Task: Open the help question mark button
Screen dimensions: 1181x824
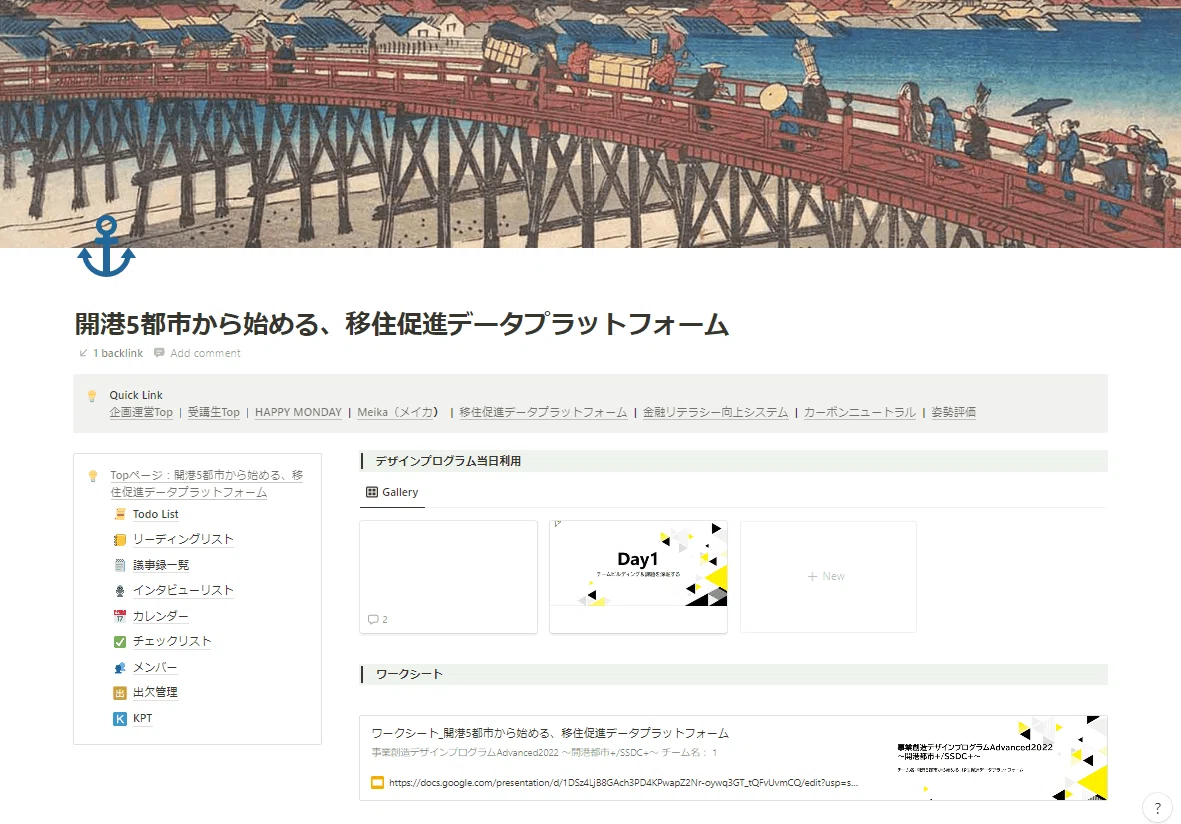Action: point(1158,807)
